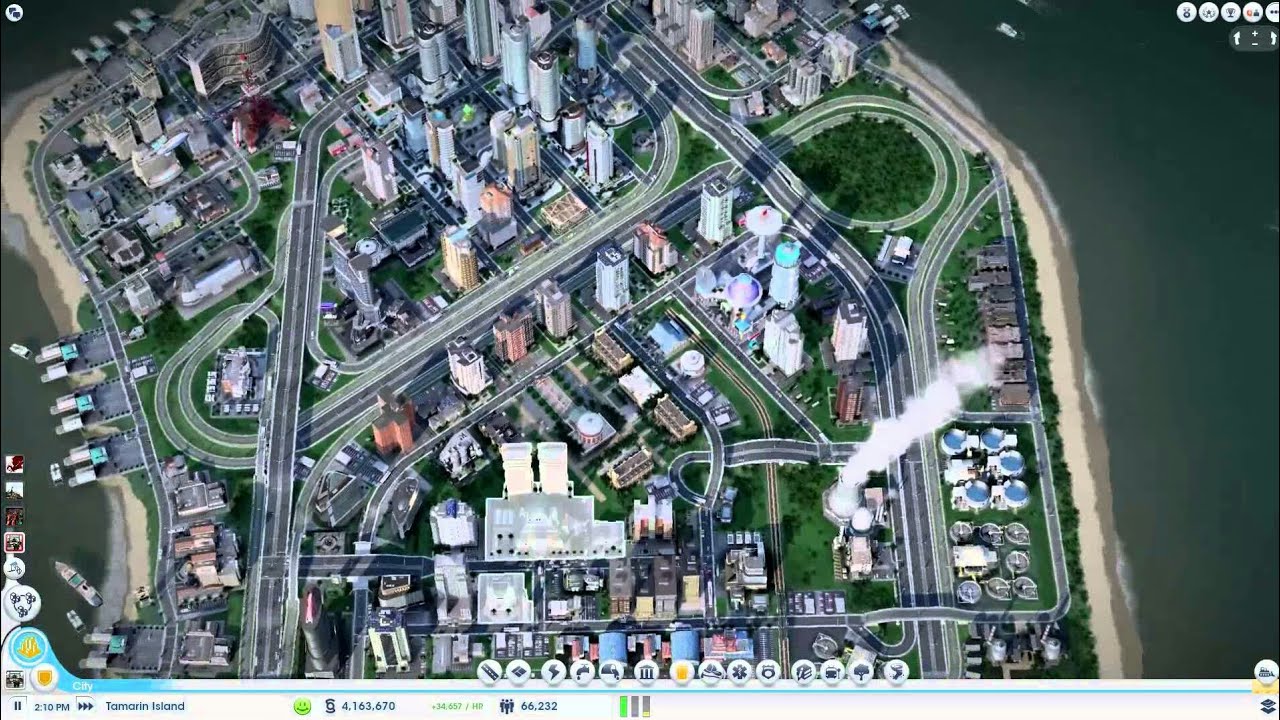Open the region view icon on left
The image size is (1280, 720).
(14, 569)
